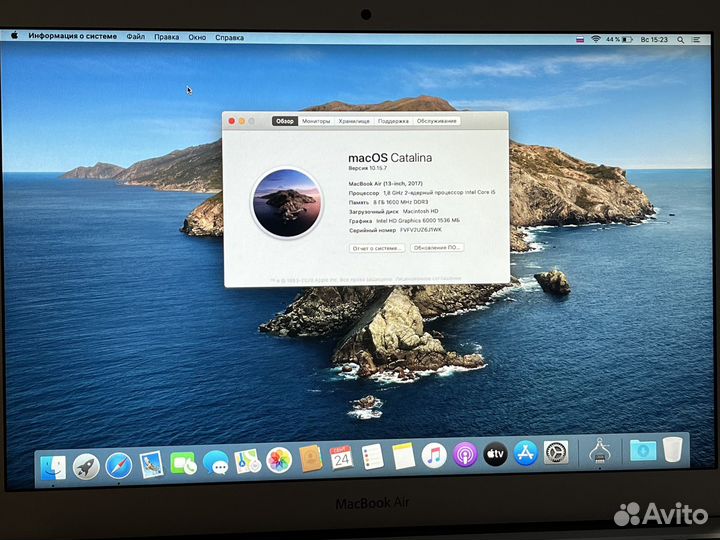Open the Окно menu
Image resolution: width=720 pixels, height=540 pixels.
coord(197,37)
